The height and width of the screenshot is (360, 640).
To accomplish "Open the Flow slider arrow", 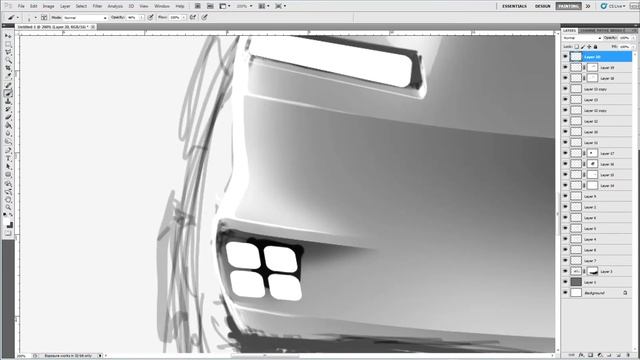I will [x=184, y=18].
